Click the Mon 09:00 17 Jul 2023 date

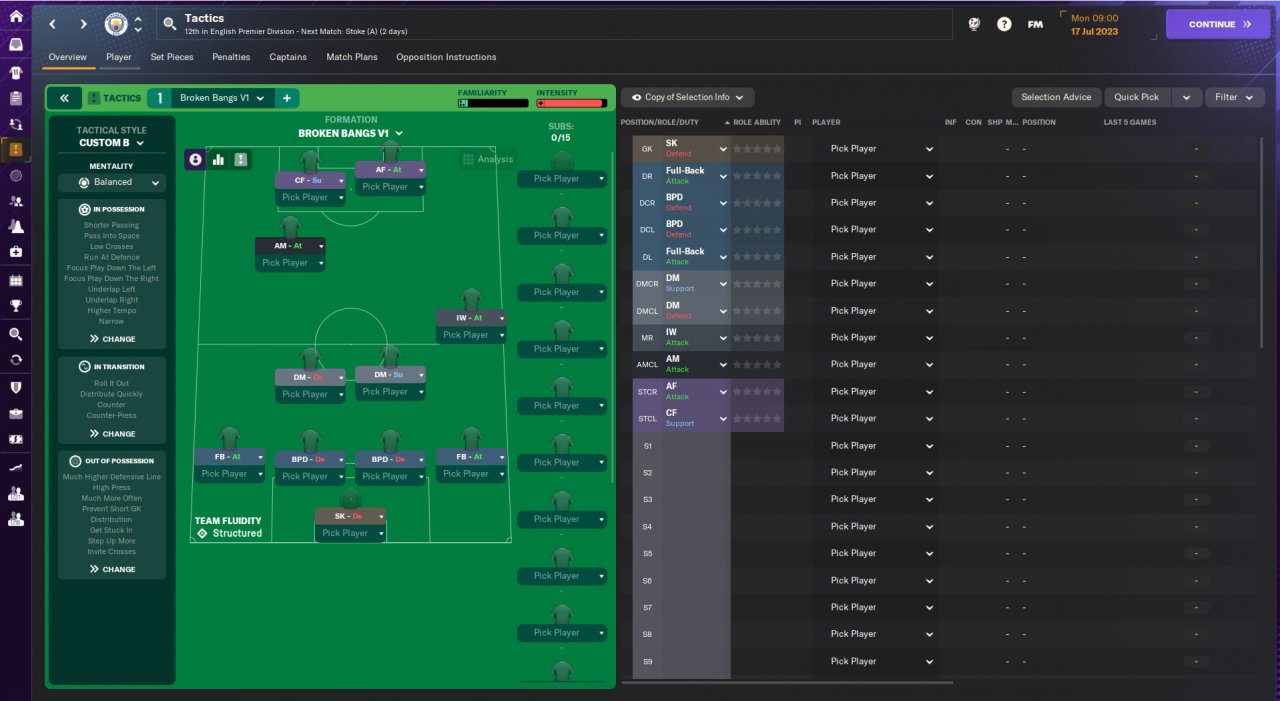[1094, 24]
